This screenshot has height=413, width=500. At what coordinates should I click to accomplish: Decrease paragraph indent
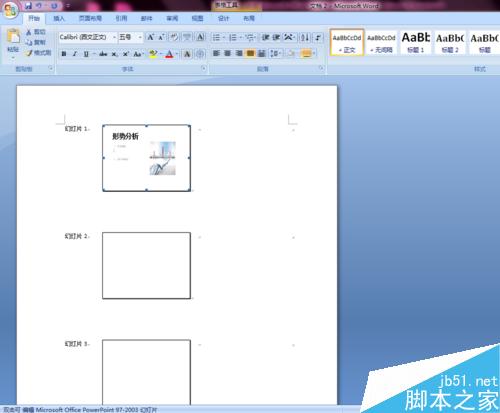[265, 37]
